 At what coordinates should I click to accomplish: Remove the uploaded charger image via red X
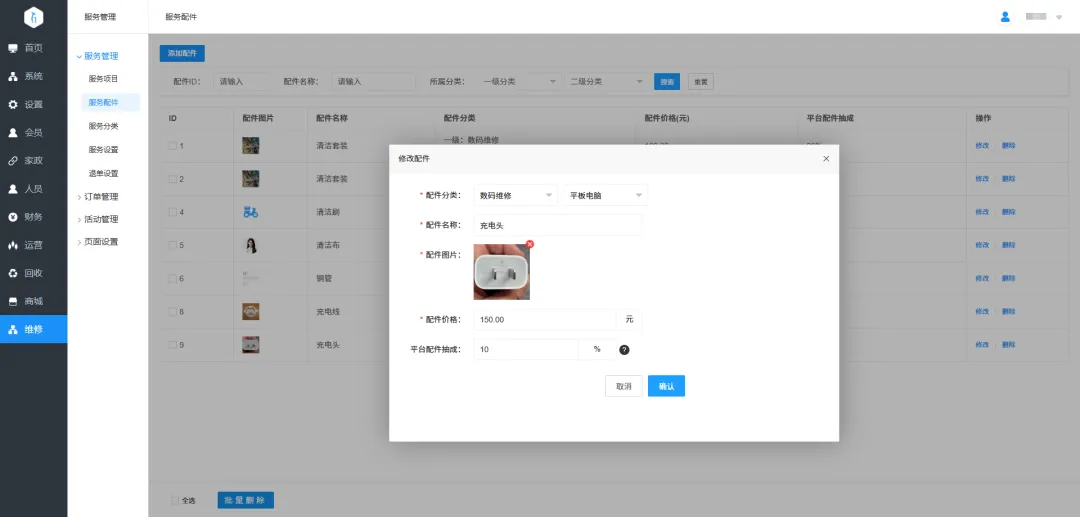coord(530,244)
